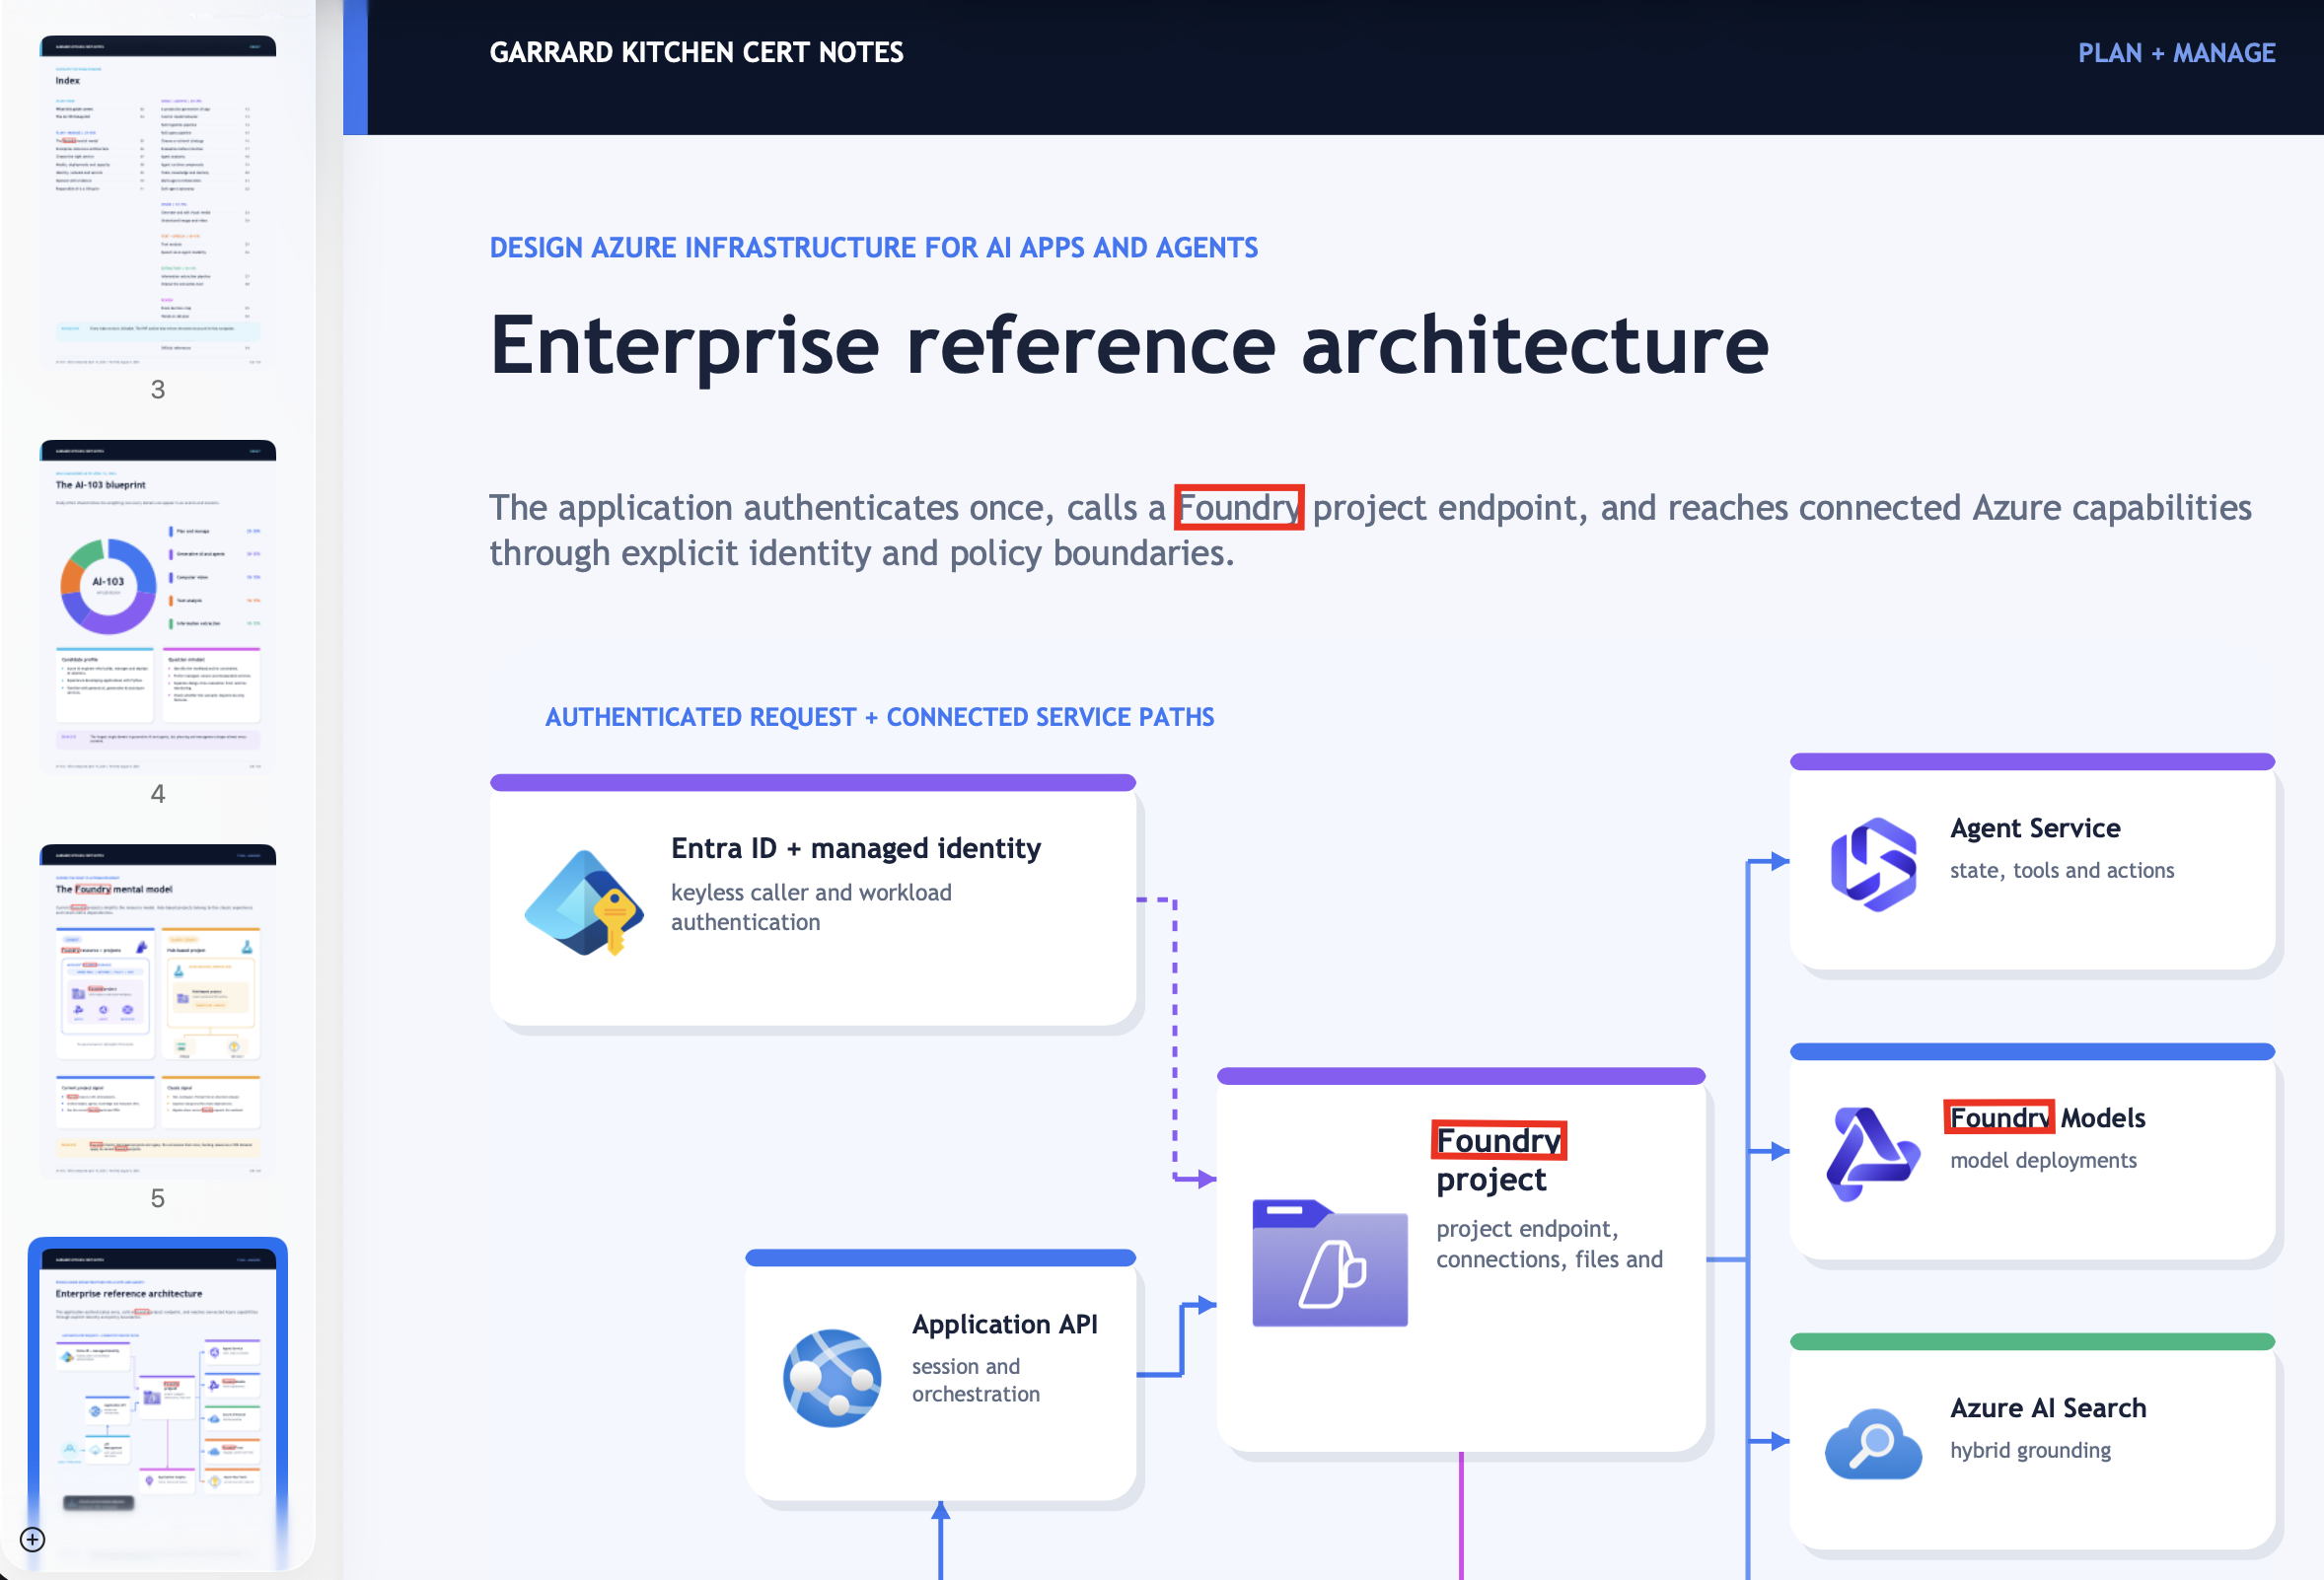
Task: Click the plus circle icon in the sidebar
Action: tap(32, 1538)
